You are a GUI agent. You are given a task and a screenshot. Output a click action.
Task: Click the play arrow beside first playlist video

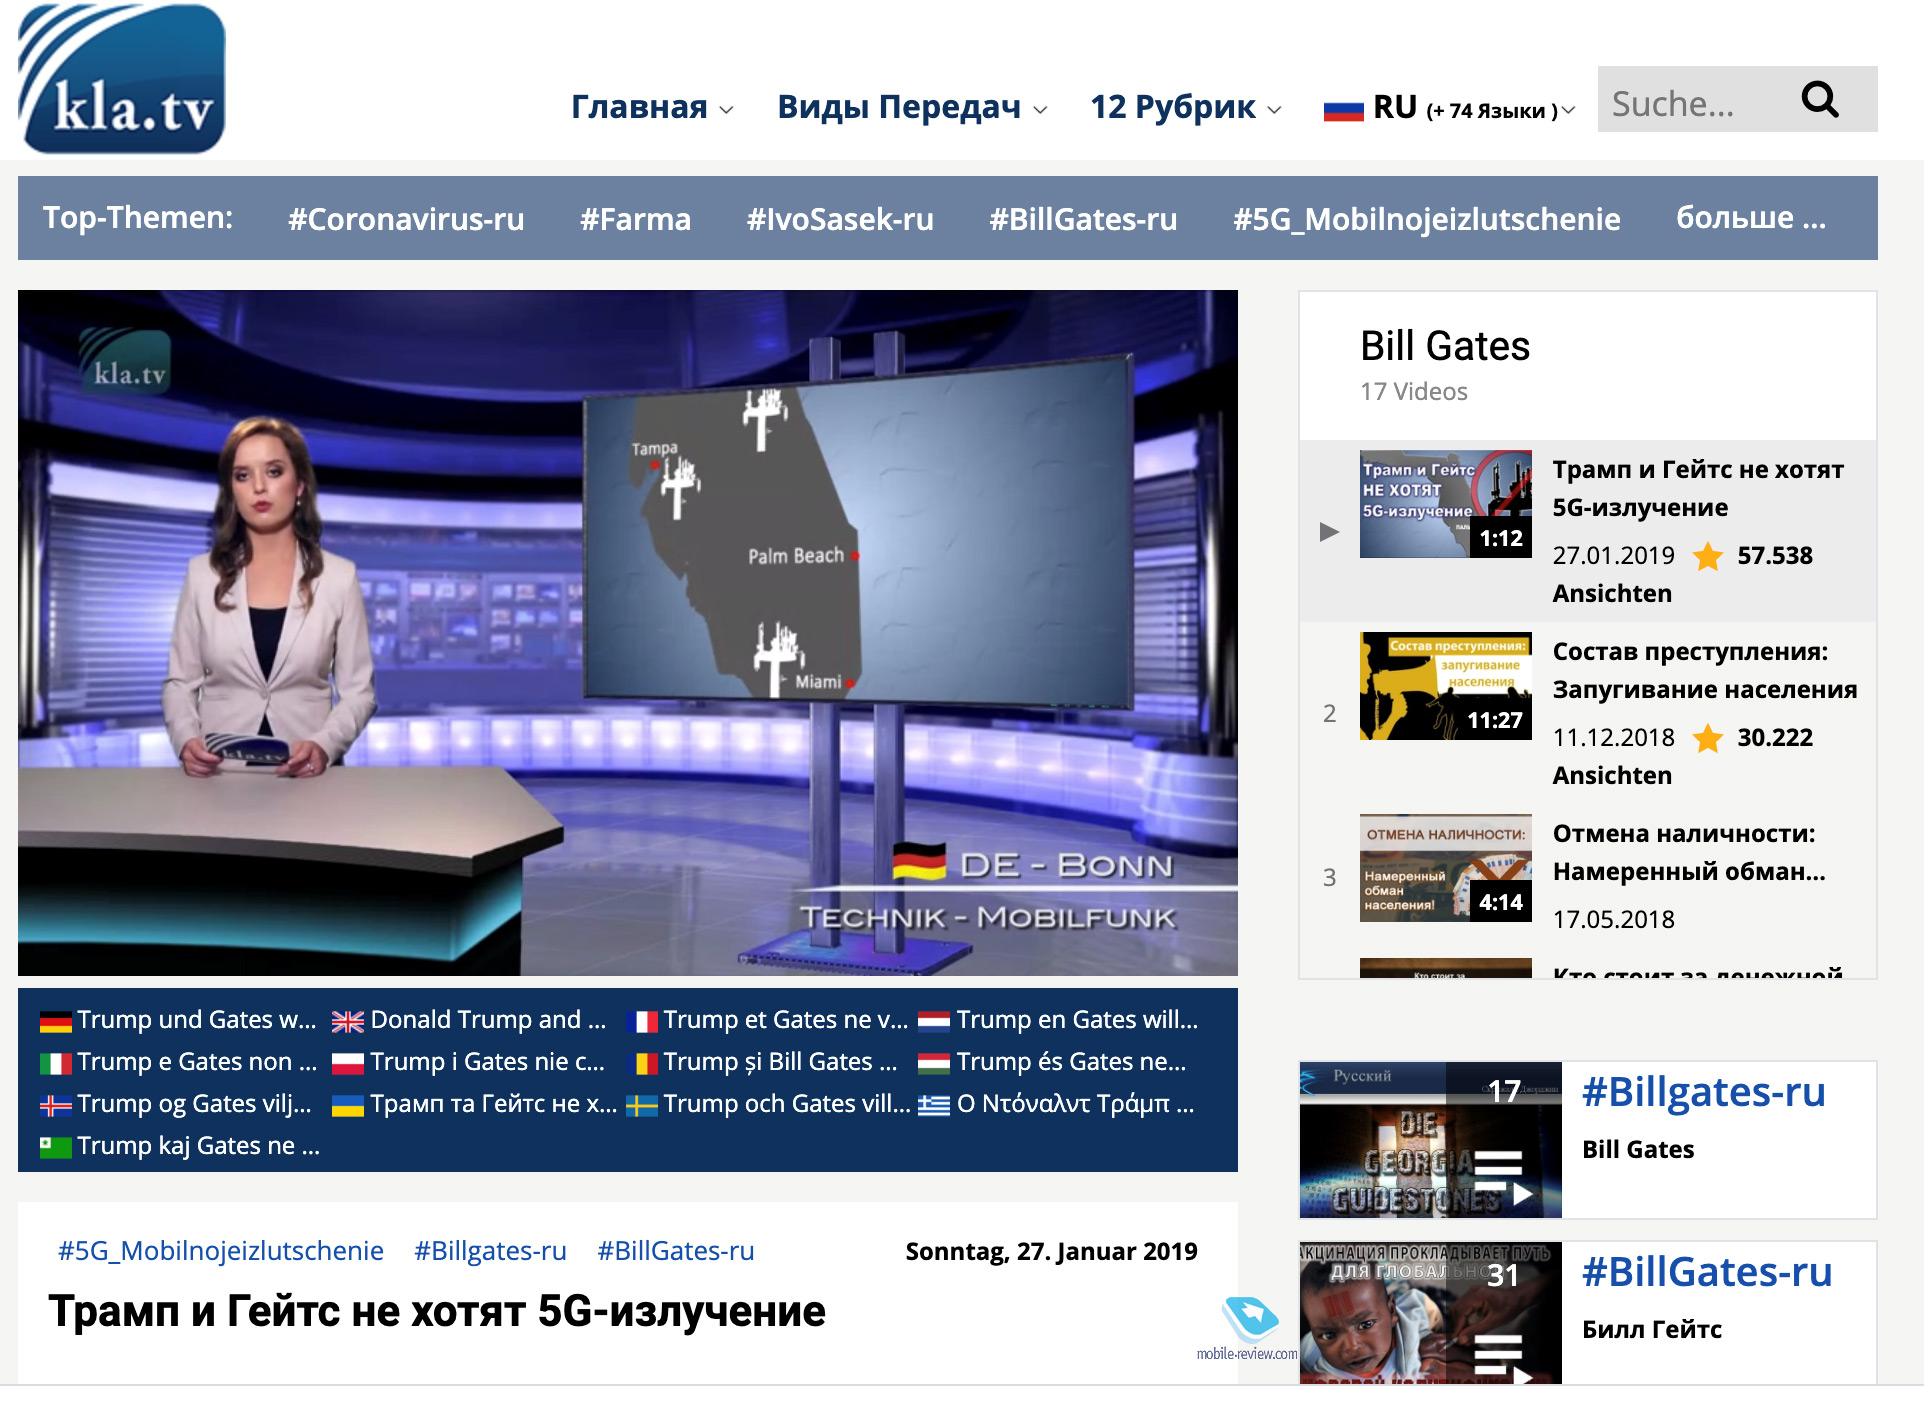tap(1329, 531)
